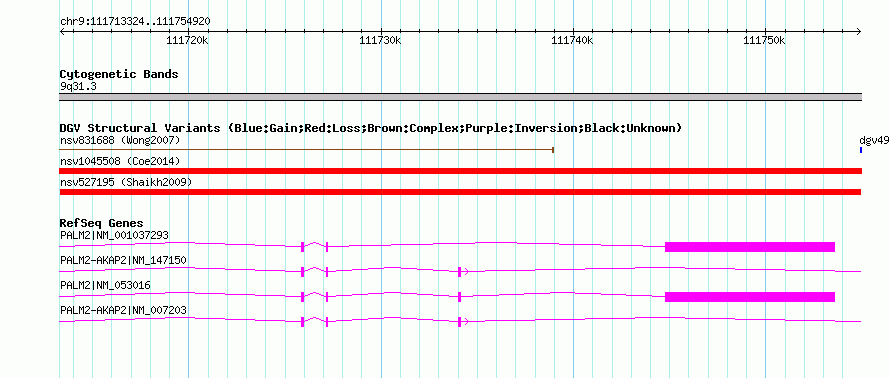Click the 111750k ruler tick label
Image resolution: width=890 pixels, height=378 pixels.
[765, 40]
